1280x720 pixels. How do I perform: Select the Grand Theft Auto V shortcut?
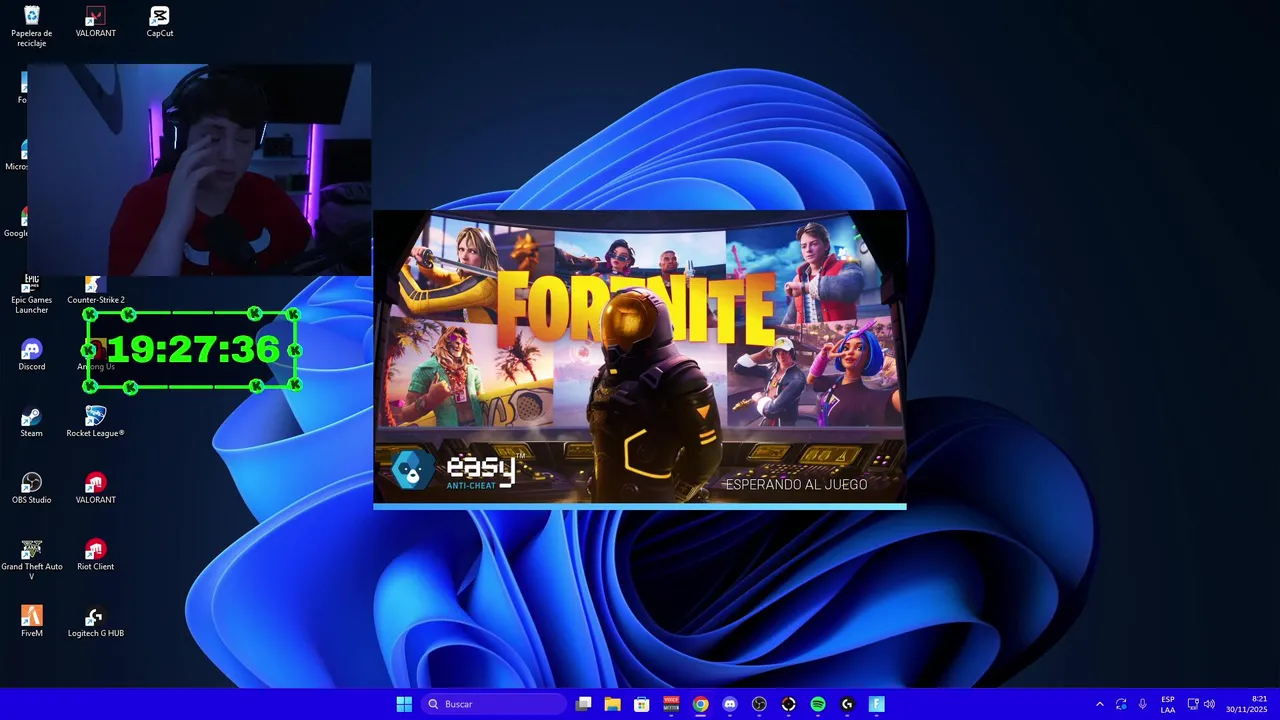[x=32, y=560]
